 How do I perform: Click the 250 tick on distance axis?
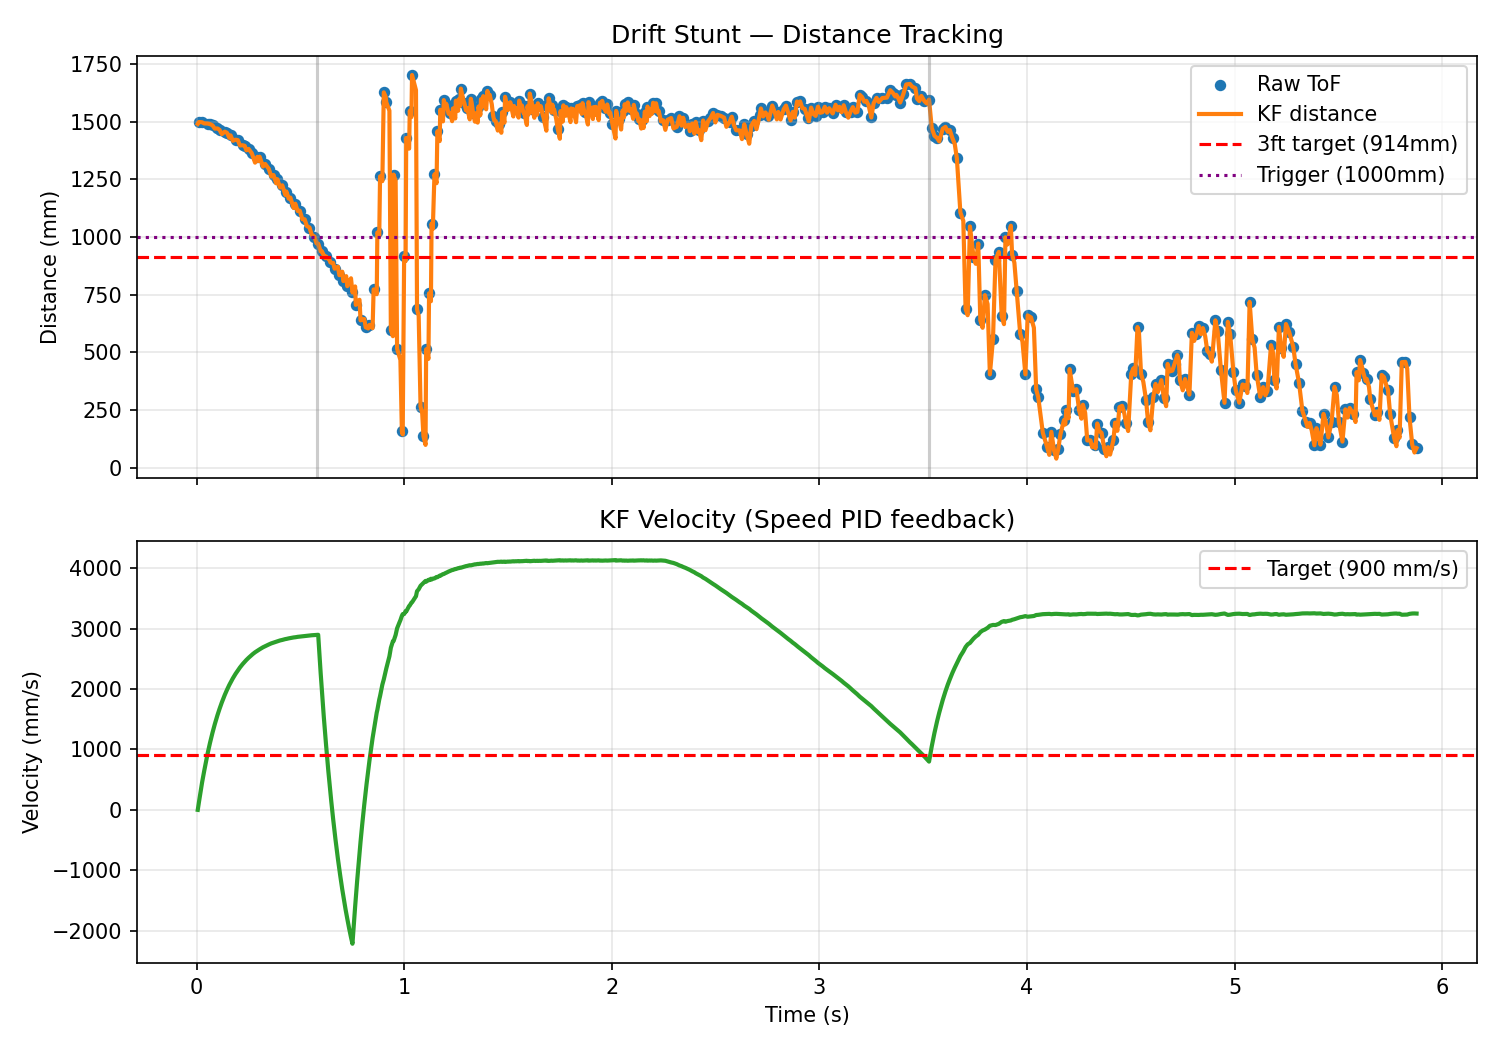[103, 410]
